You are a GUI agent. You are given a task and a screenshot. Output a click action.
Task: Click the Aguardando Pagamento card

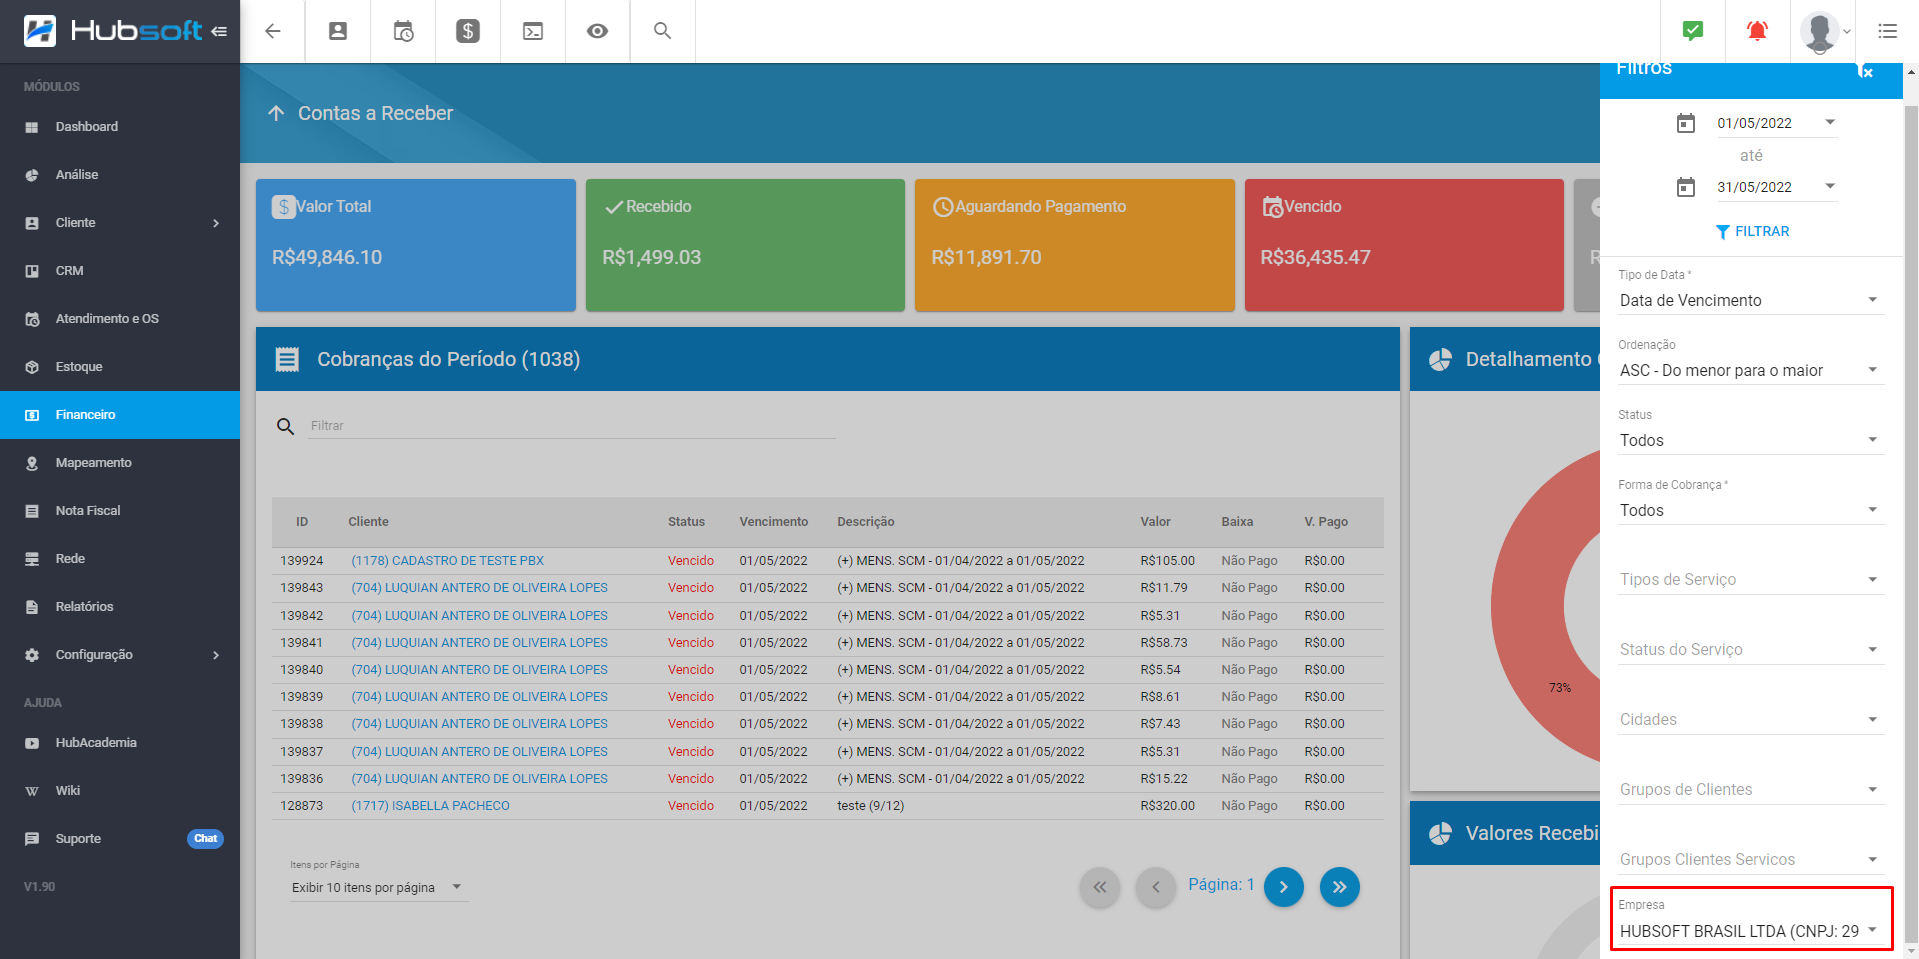point(1075,245)
